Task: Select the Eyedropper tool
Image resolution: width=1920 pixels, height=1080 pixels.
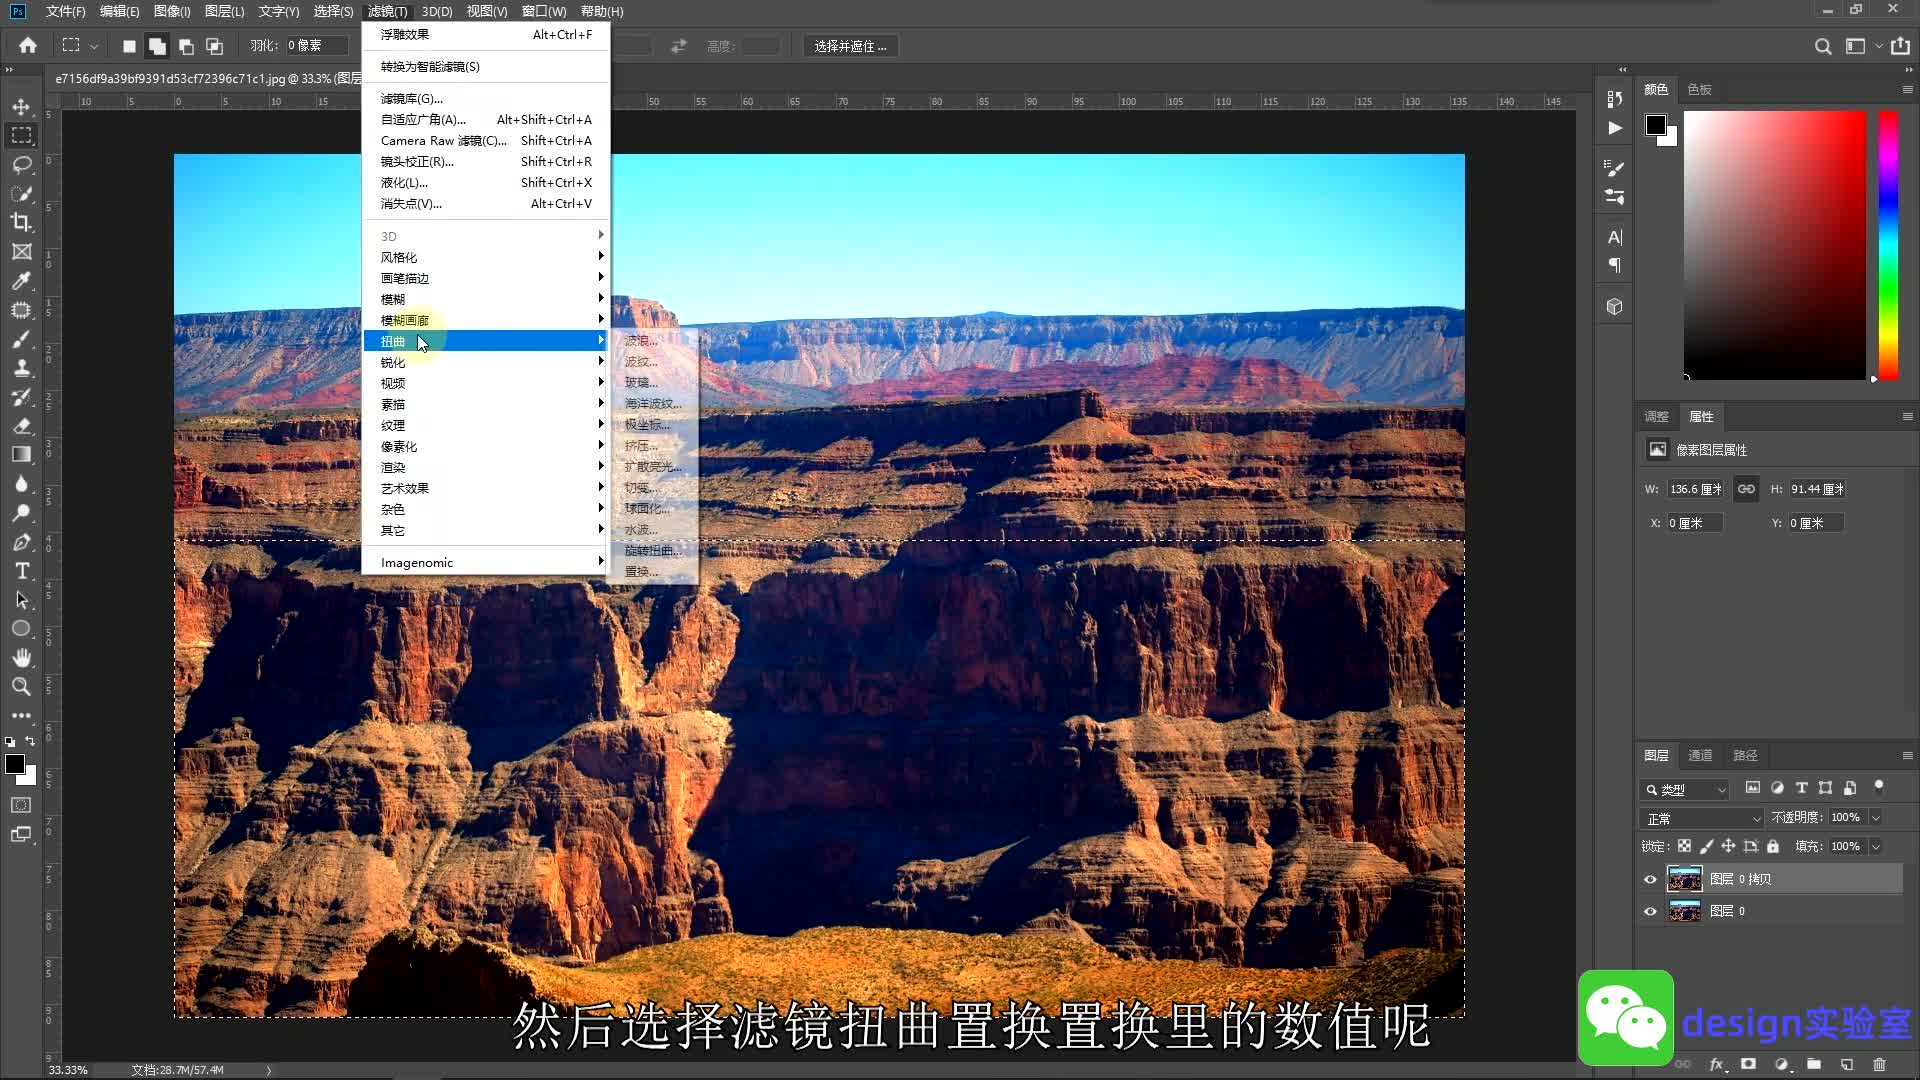Action: click(21, 281)
